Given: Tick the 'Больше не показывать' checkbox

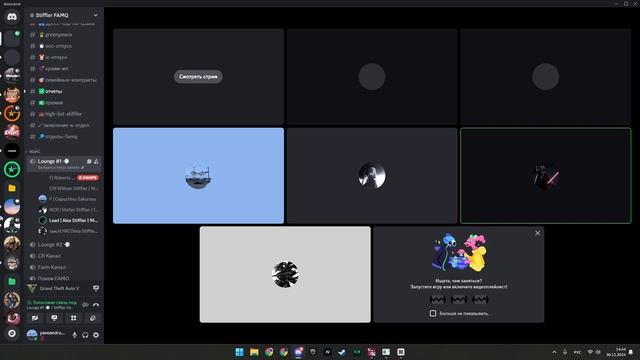Looking at the screenshot, I should (x=433, y=313).
